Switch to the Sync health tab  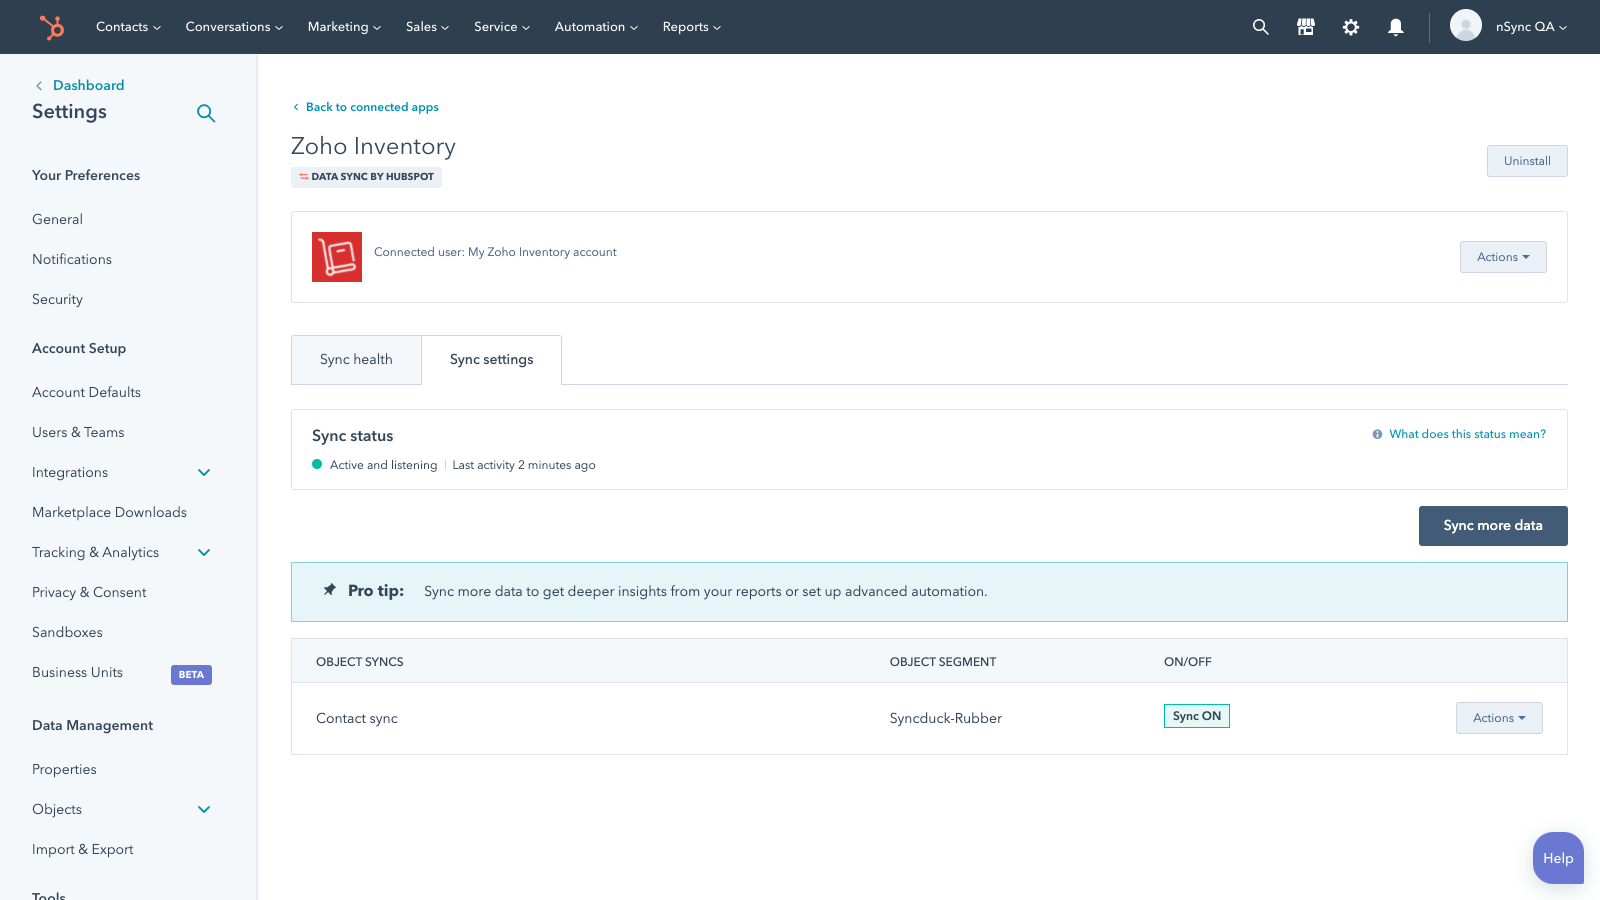tap(356, 359)
